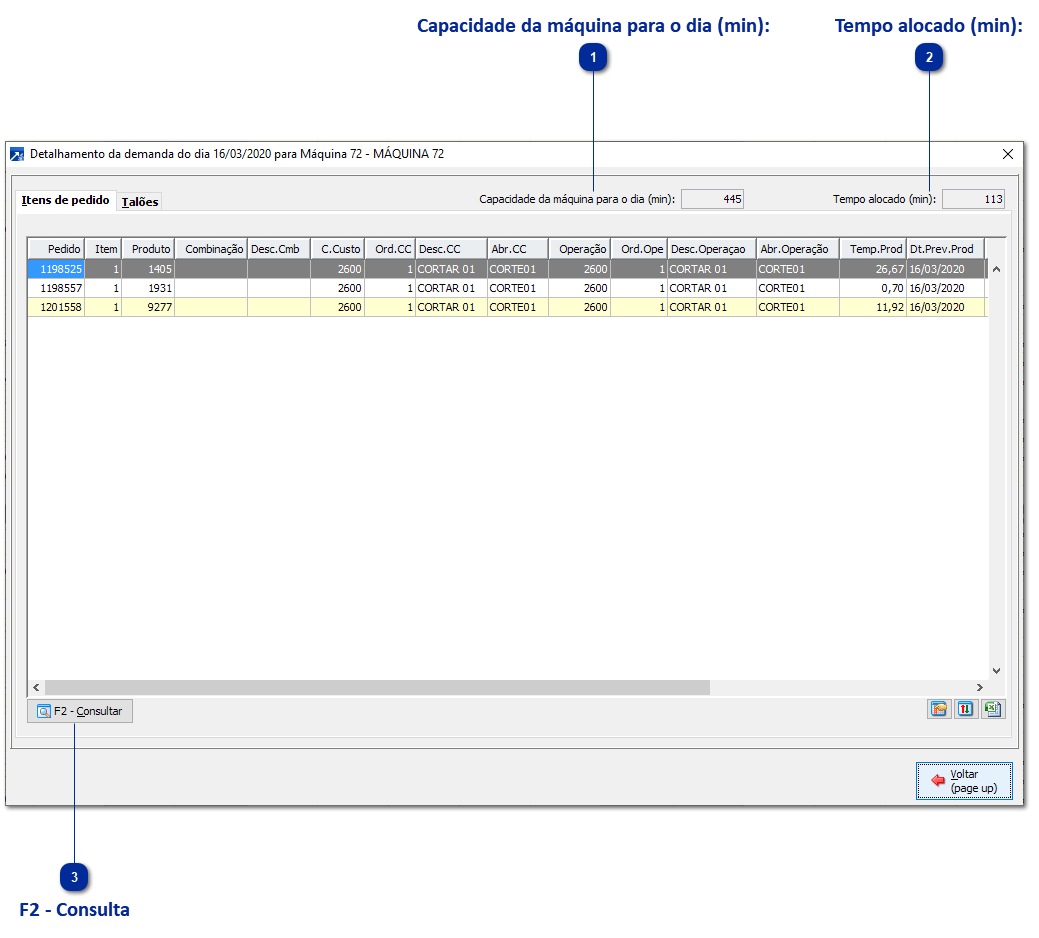
Task: Click the application icon in title bar
Action: [x=17, y=154]
